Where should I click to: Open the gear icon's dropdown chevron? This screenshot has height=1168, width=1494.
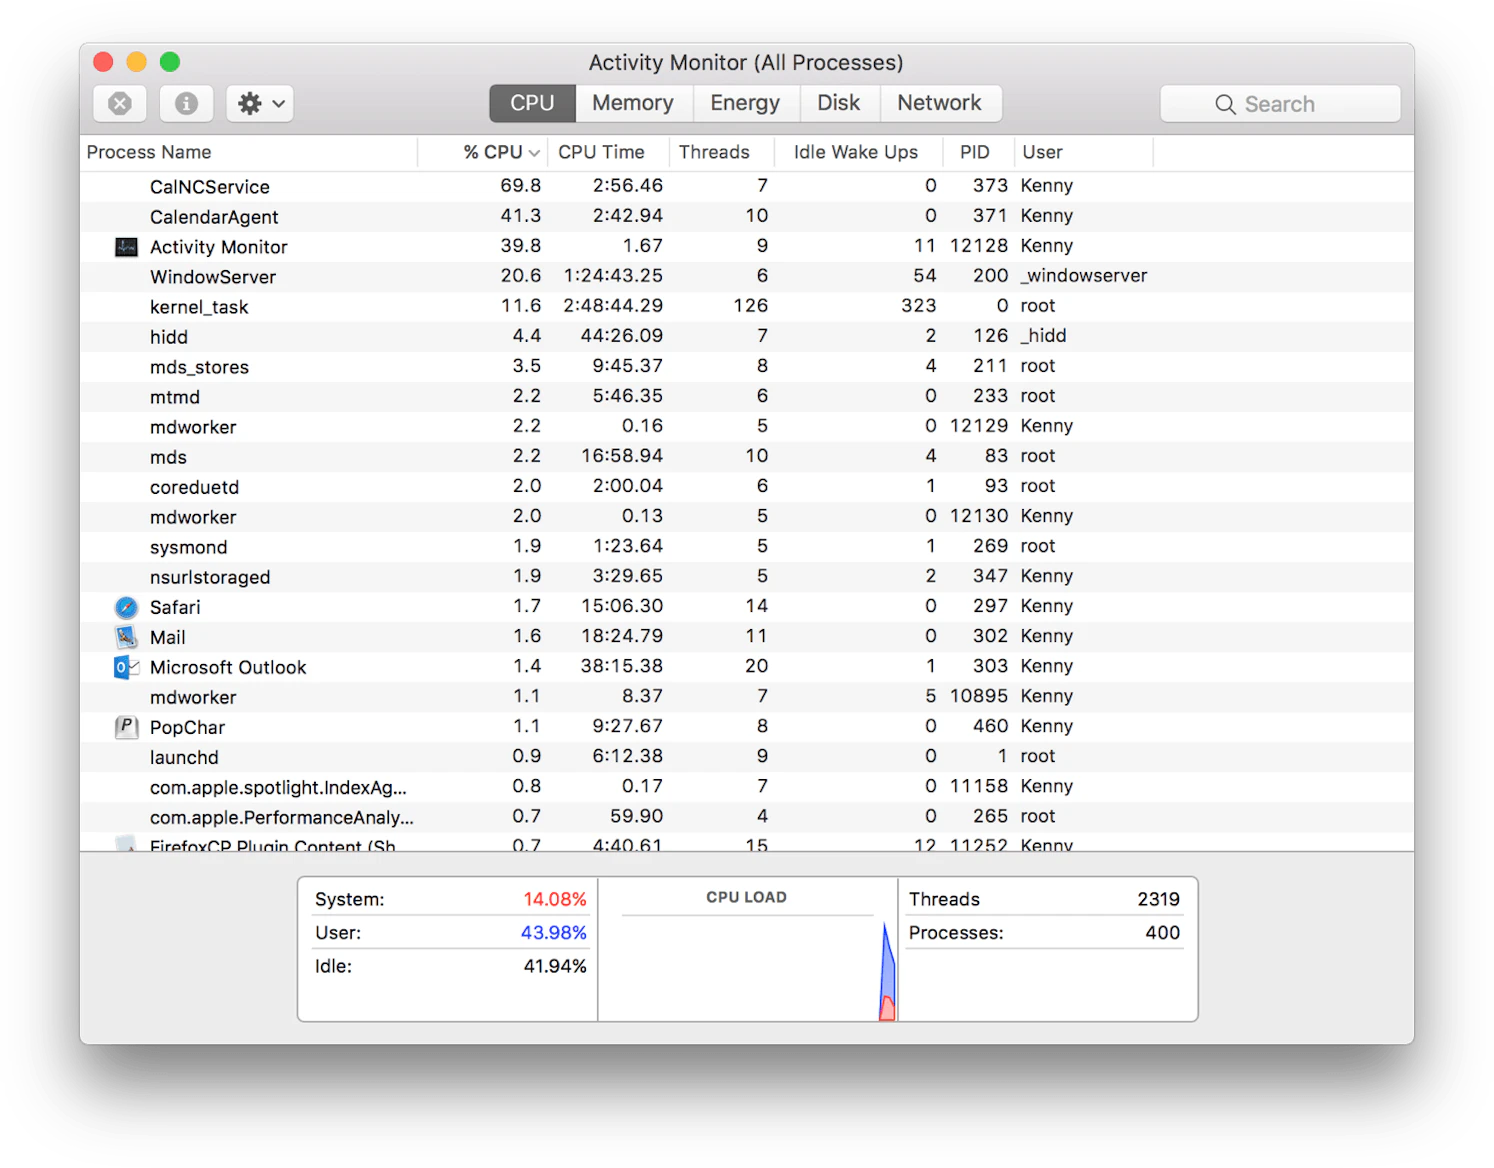(277, 103)
